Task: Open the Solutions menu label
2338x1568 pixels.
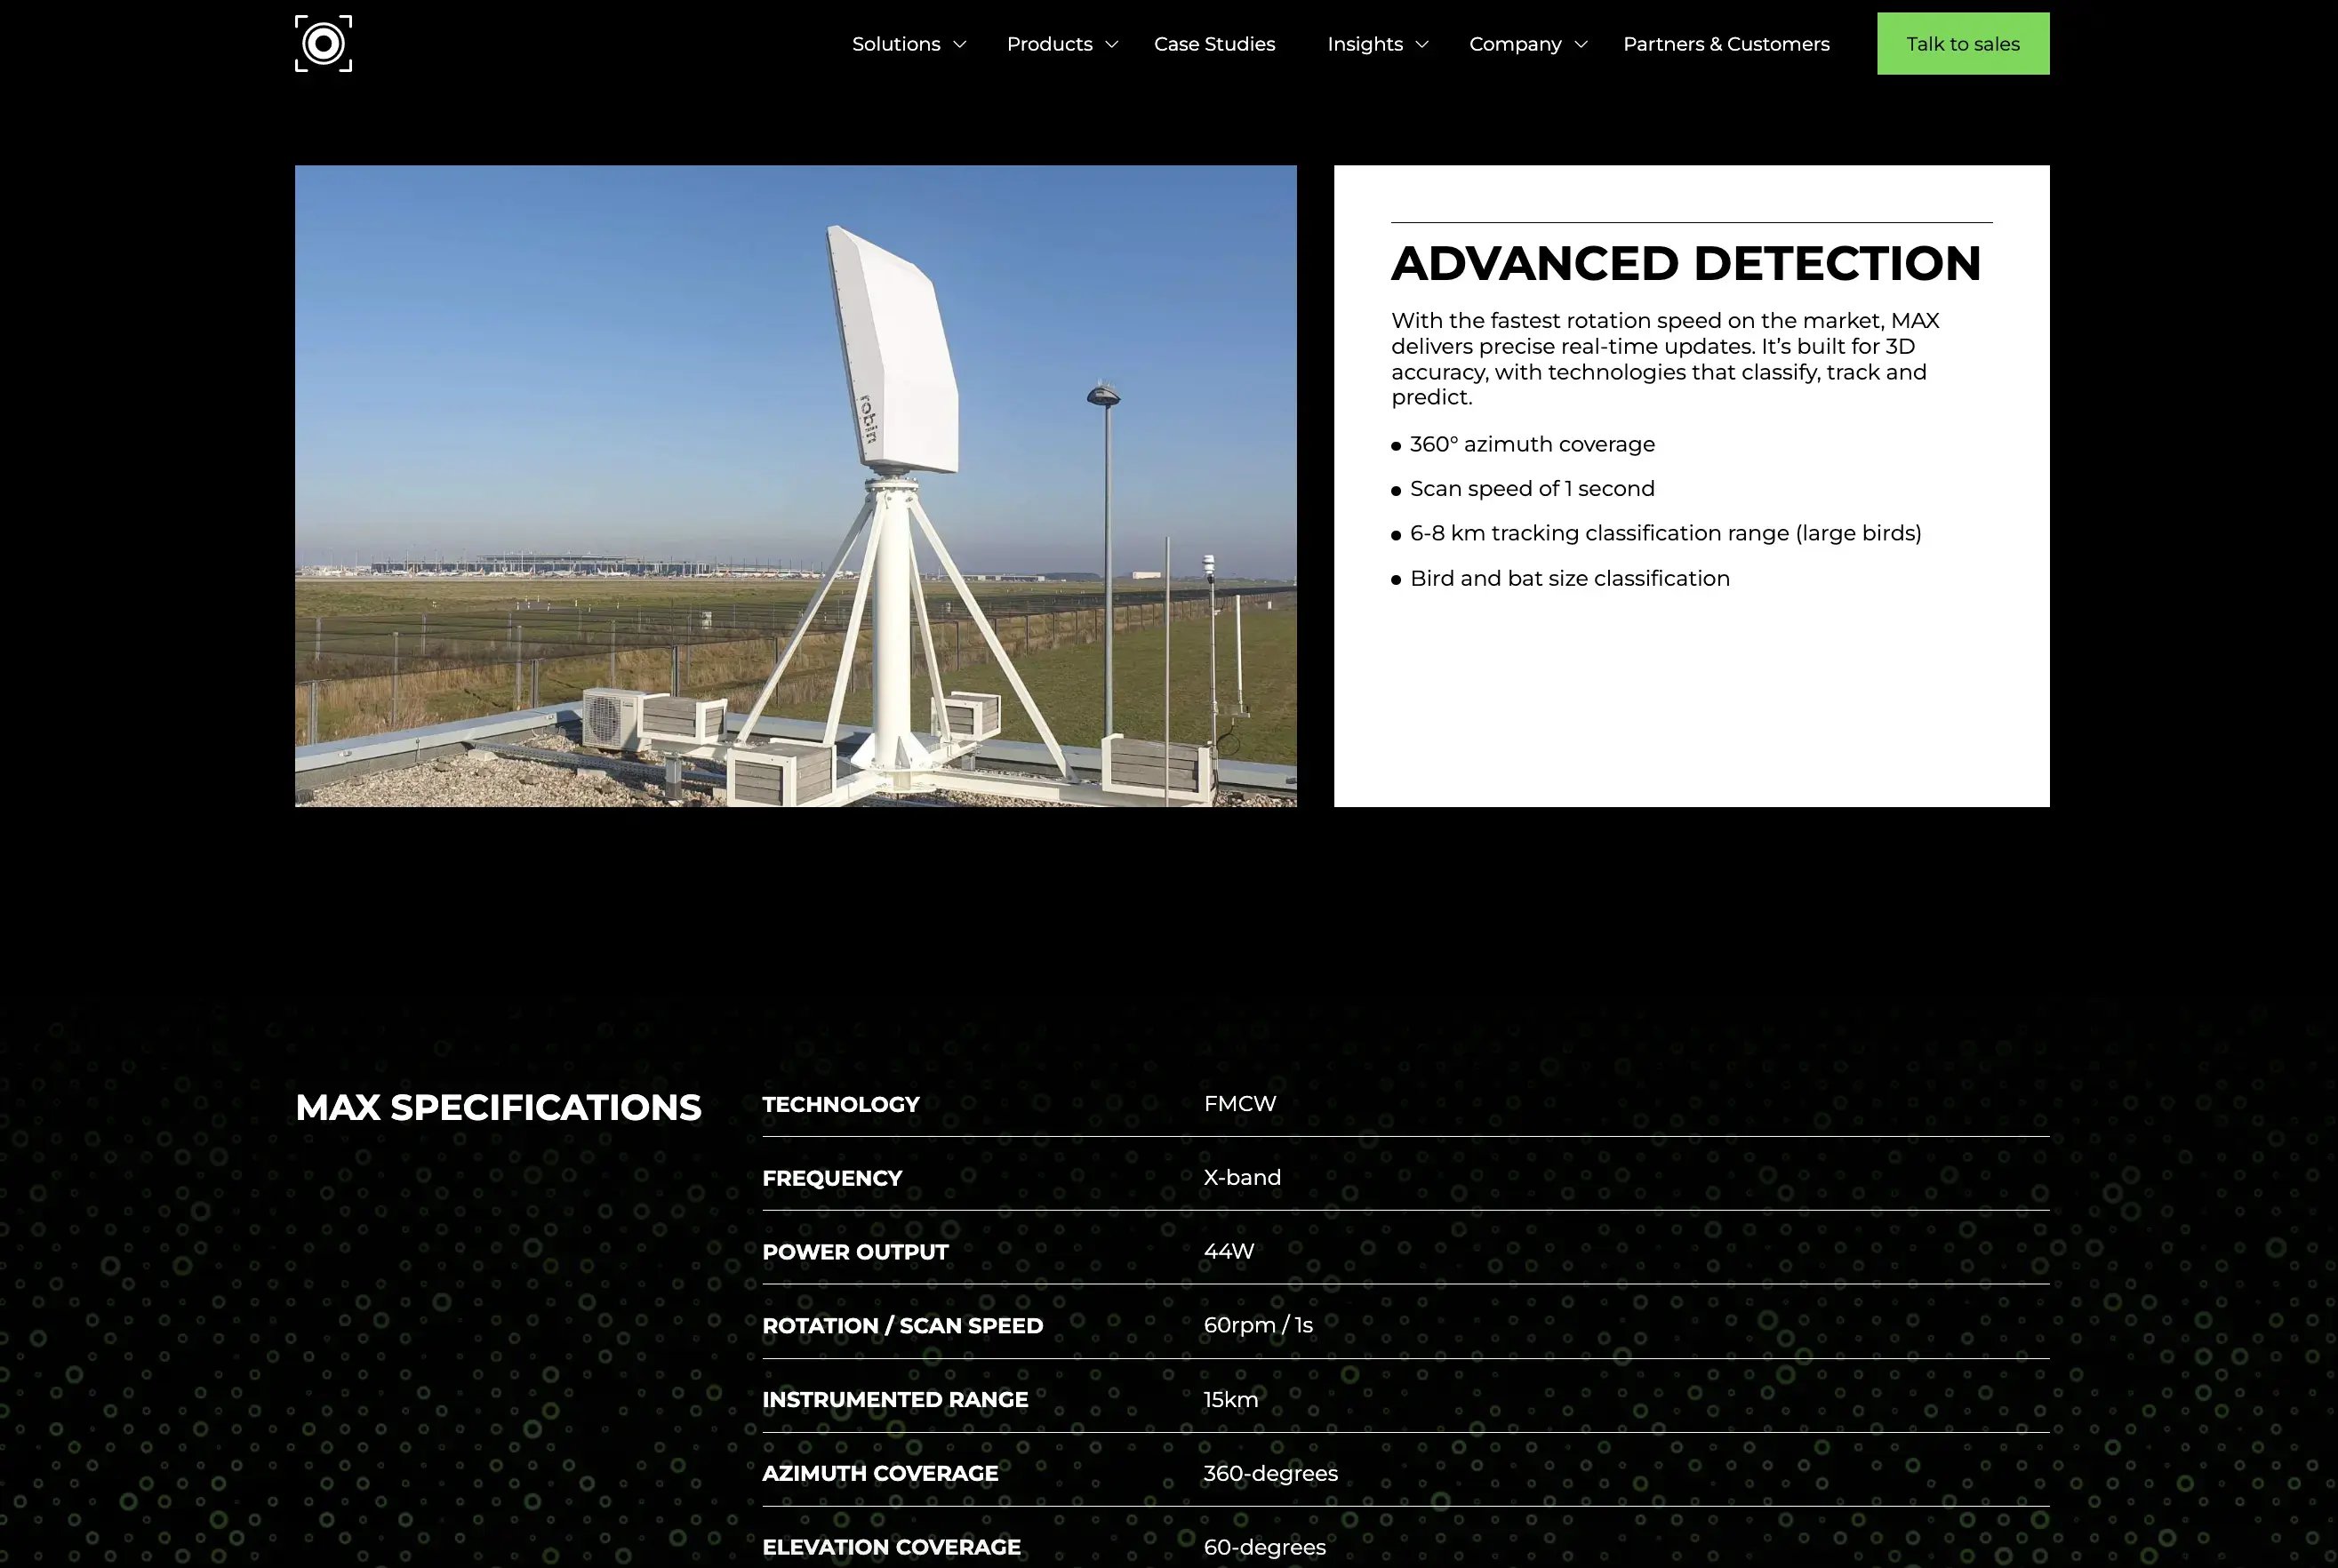Action: click(x=895, y=44)
